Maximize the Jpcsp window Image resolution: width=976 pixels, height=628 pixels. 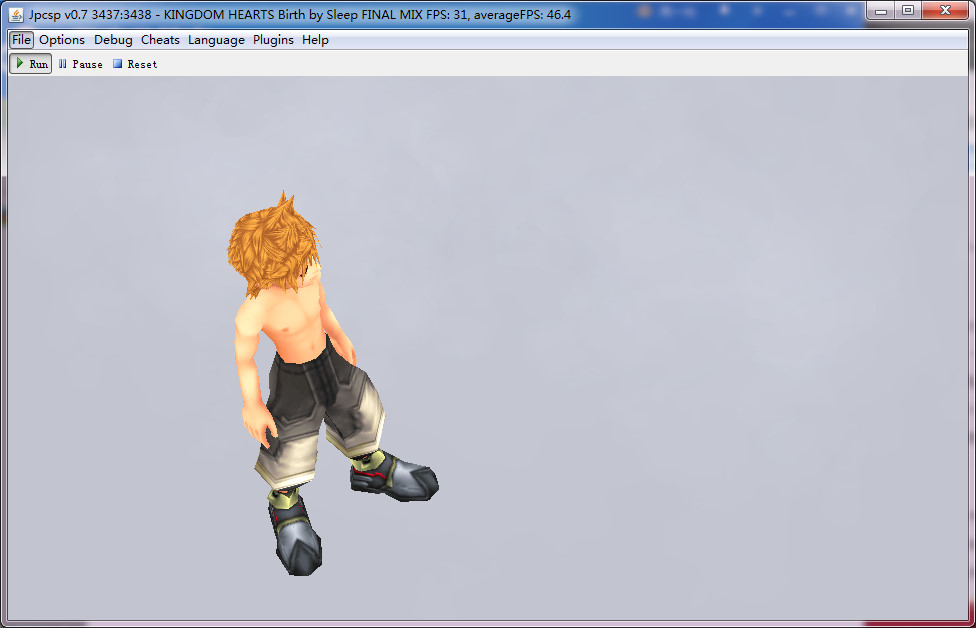(908, 10)
